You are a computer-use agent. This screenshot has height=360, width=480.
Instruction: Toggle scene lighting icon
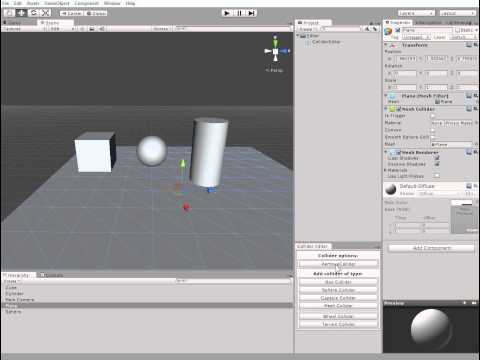click(82, 29)
